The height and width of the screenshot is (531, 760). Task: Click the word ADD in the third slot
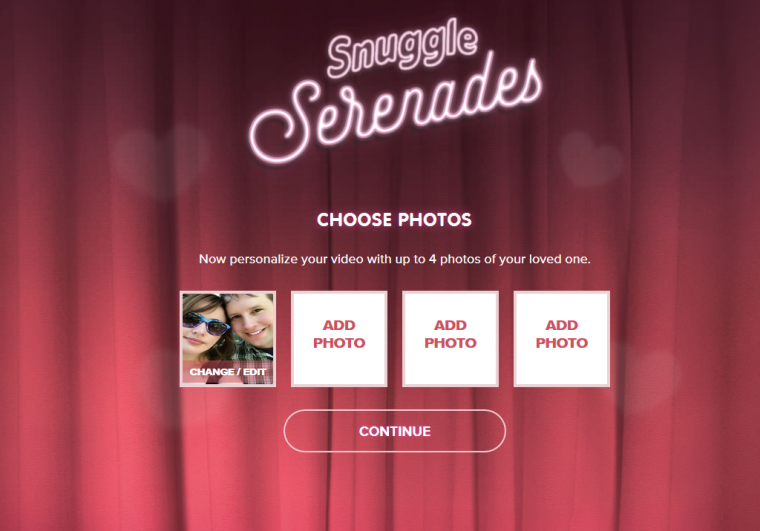pyautogui.click(x=450, y=325)
